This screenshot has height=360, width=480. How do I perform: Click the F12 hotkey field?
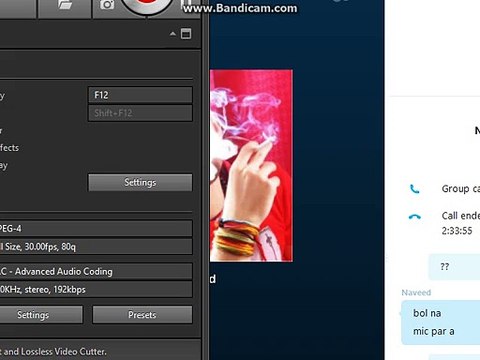pyautogui.click(x=140, y=95)
